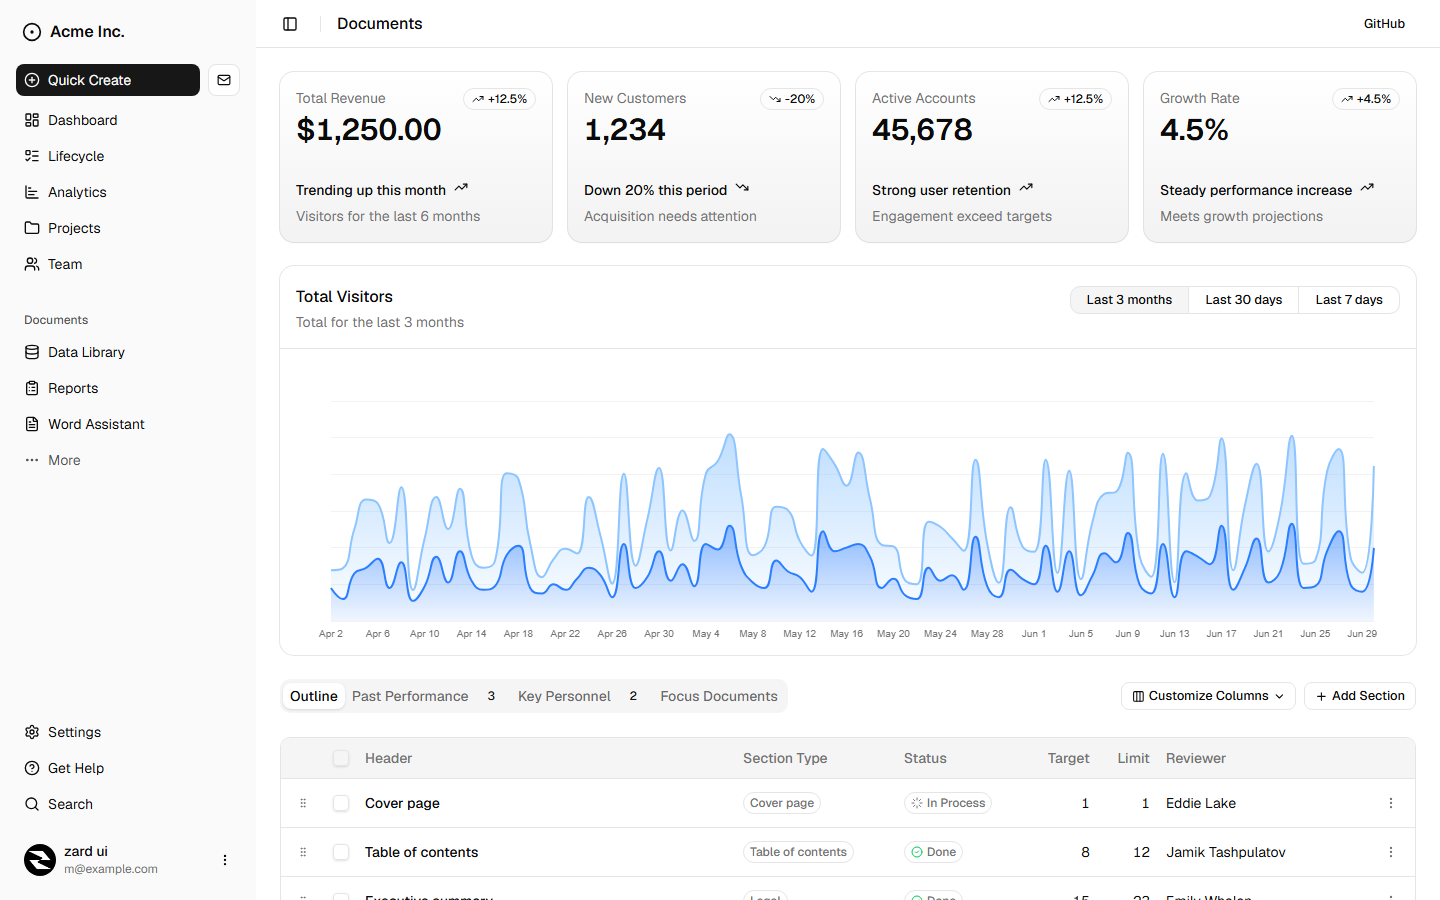Click the Reviewer column header

[x=1196, y=758]
